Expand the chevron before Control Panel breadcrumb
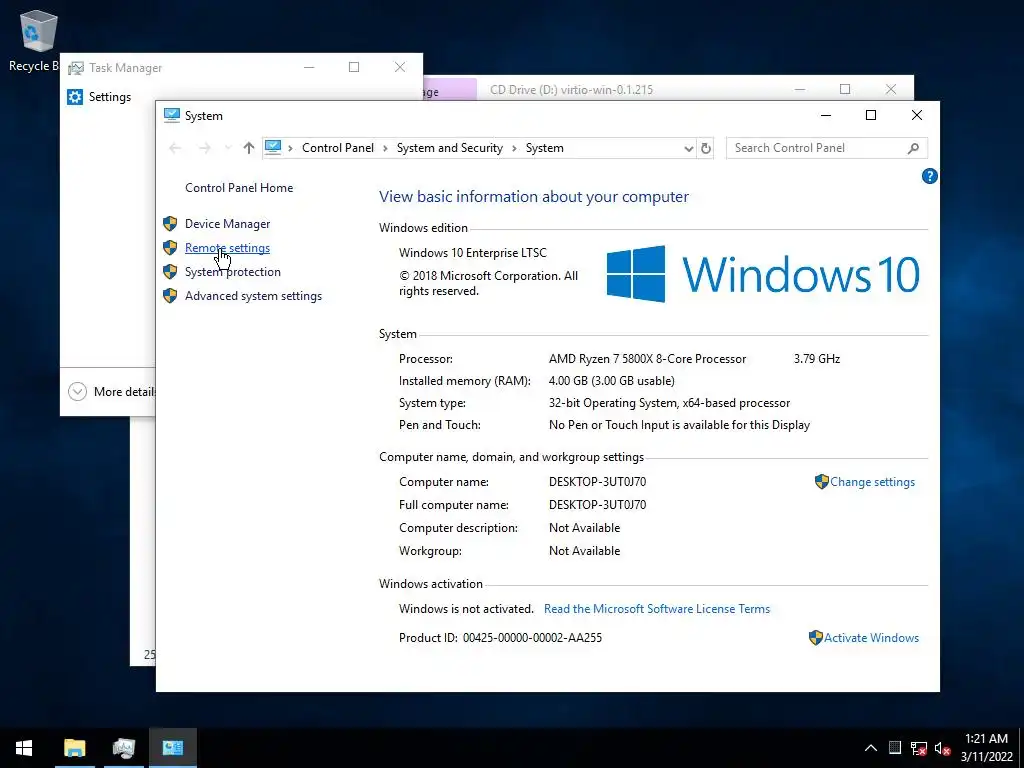 pyautogui.click(x=291, y=149)
